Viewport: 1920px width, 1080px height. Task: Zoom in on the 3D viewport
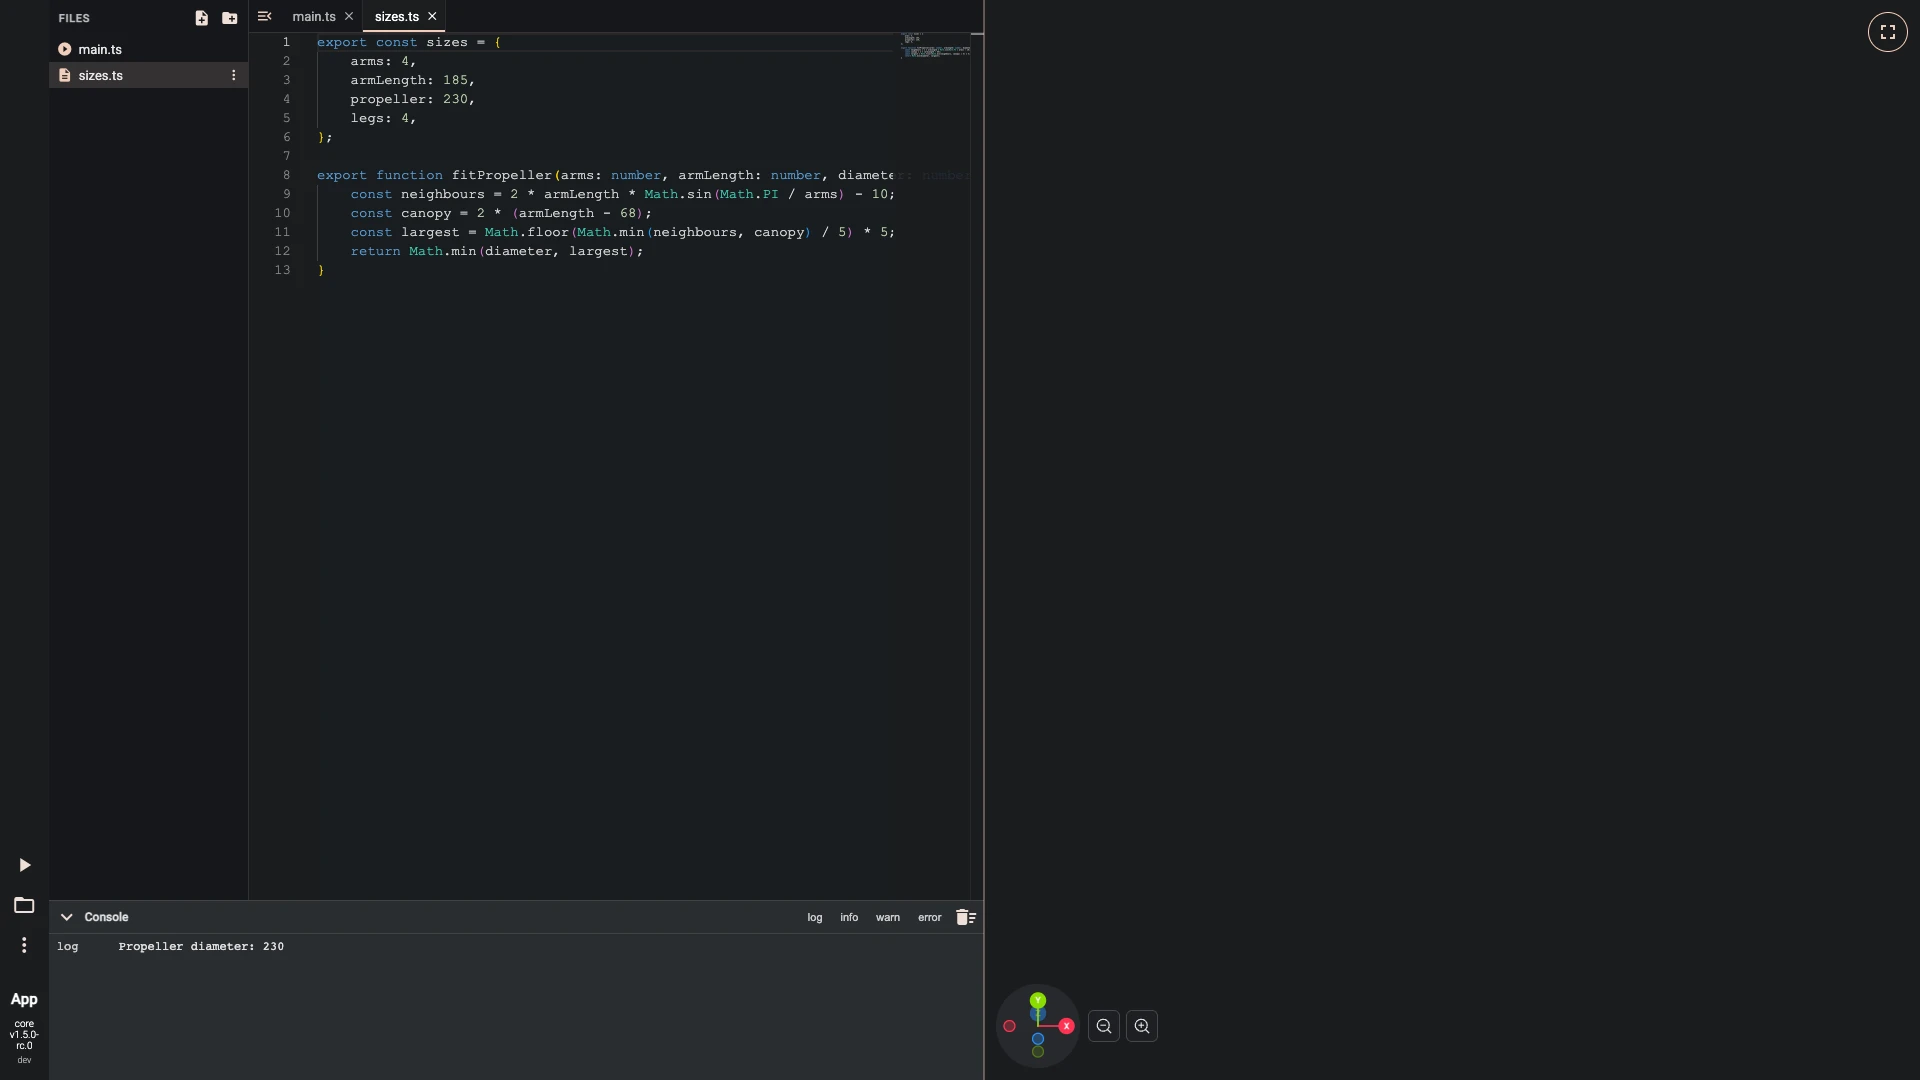tap(1142, 1026)
